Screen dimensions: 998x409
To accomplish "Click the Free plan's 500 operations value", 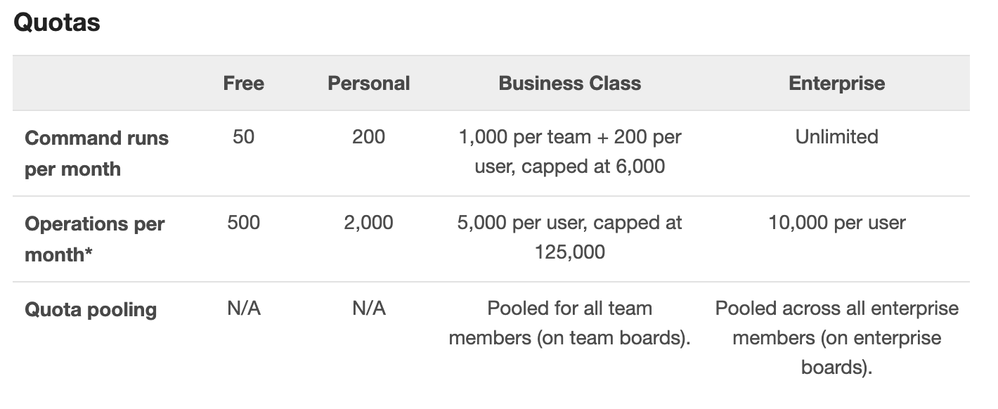I will click(243, 223).
